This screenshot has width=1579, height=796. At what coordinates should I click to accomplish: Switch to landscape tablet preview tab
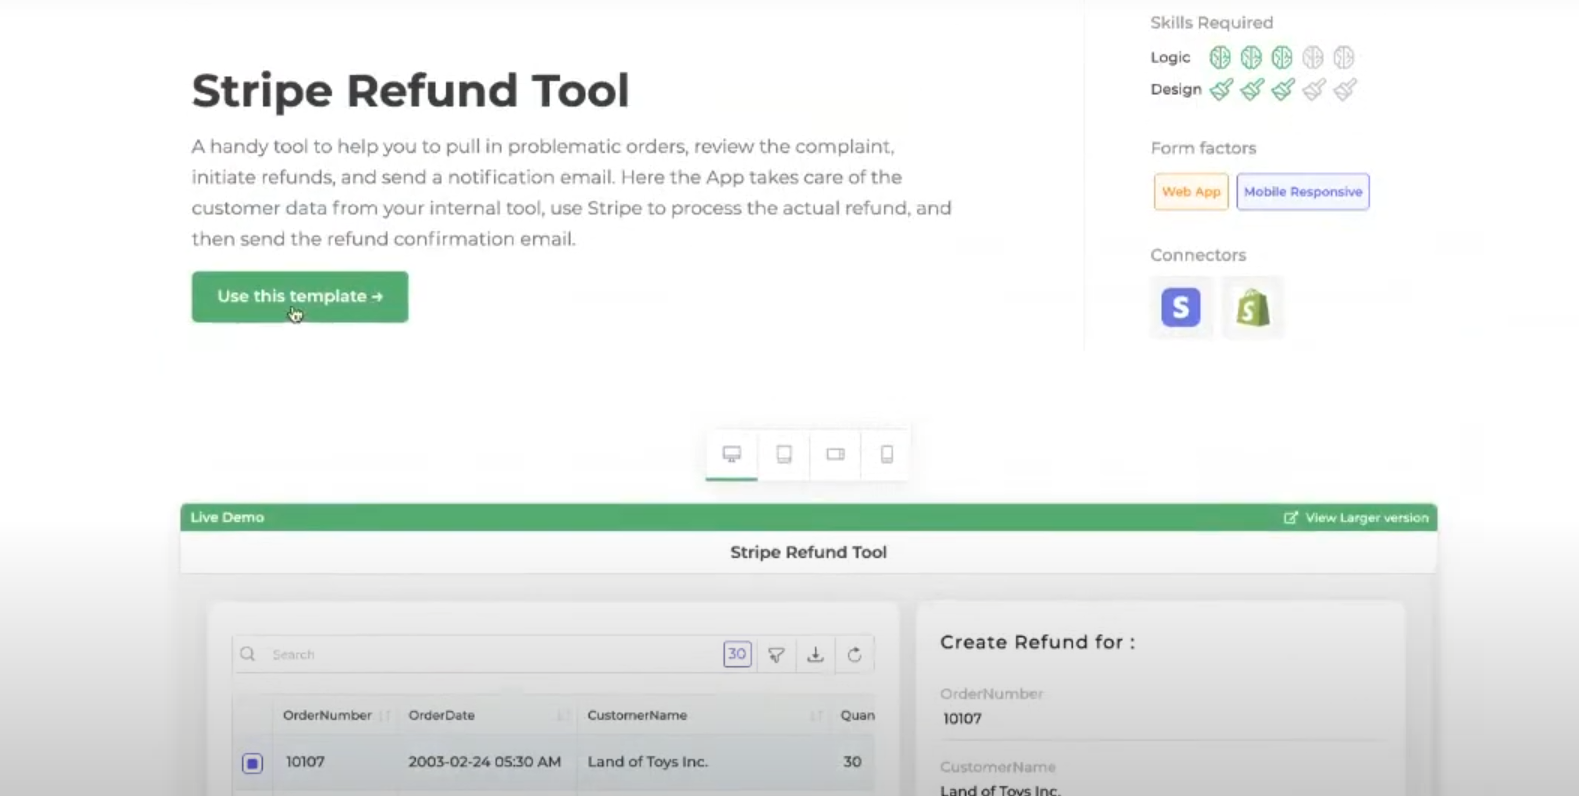(x=835, y=455)
